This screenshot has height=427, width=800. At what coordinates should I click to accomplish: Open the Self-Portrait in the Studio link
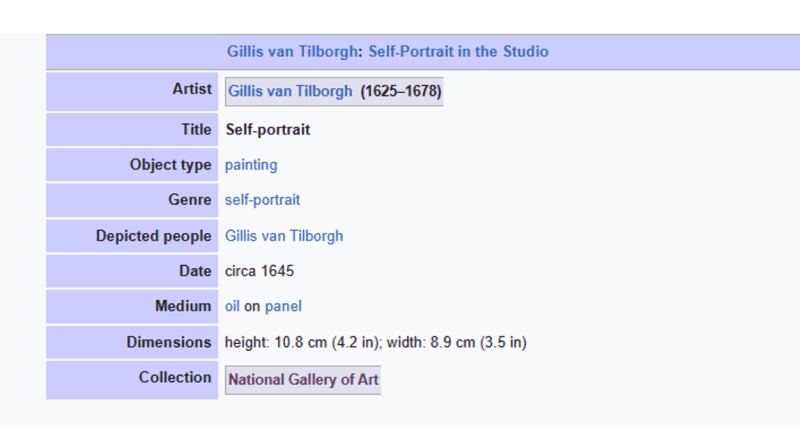[x=458, y=52]
